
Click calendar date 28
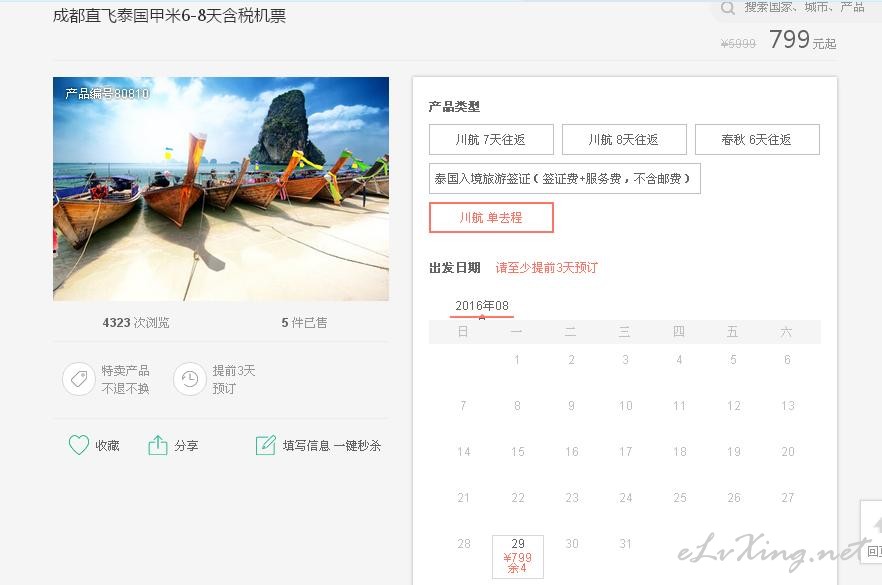pyautogui.click(x=464, y=544)
